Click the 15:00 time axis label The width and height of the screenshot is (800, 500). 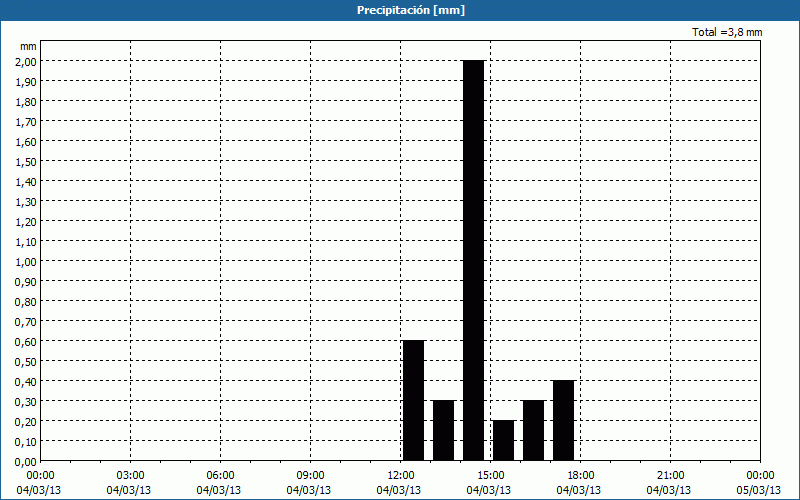(x=490, y=476)
